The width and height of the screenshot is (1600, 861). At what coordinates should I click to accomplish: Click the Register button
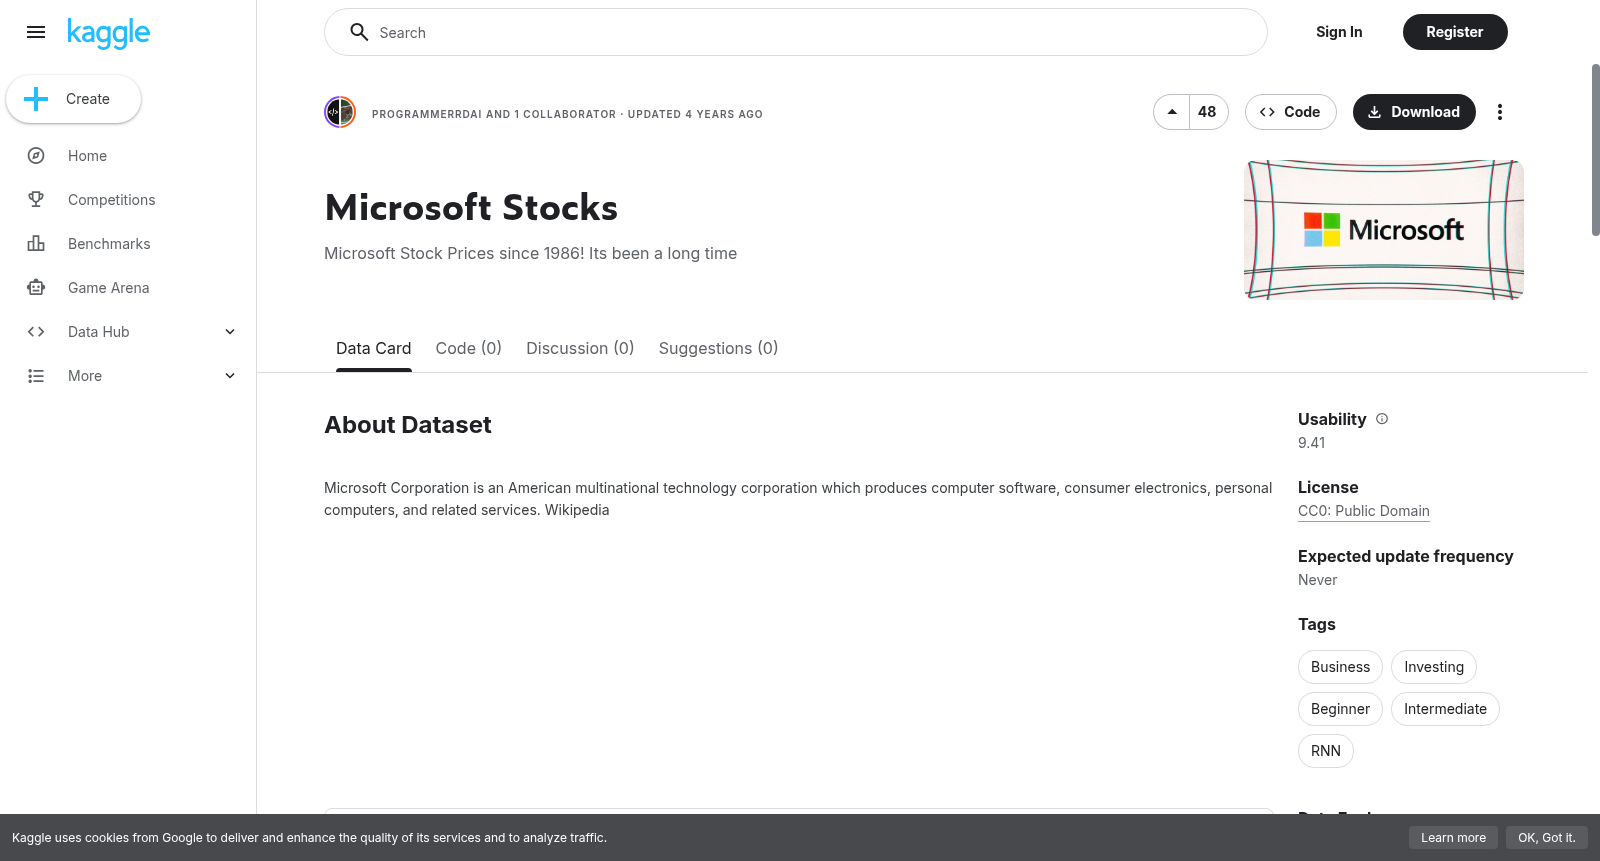[x=1455, y=32]
